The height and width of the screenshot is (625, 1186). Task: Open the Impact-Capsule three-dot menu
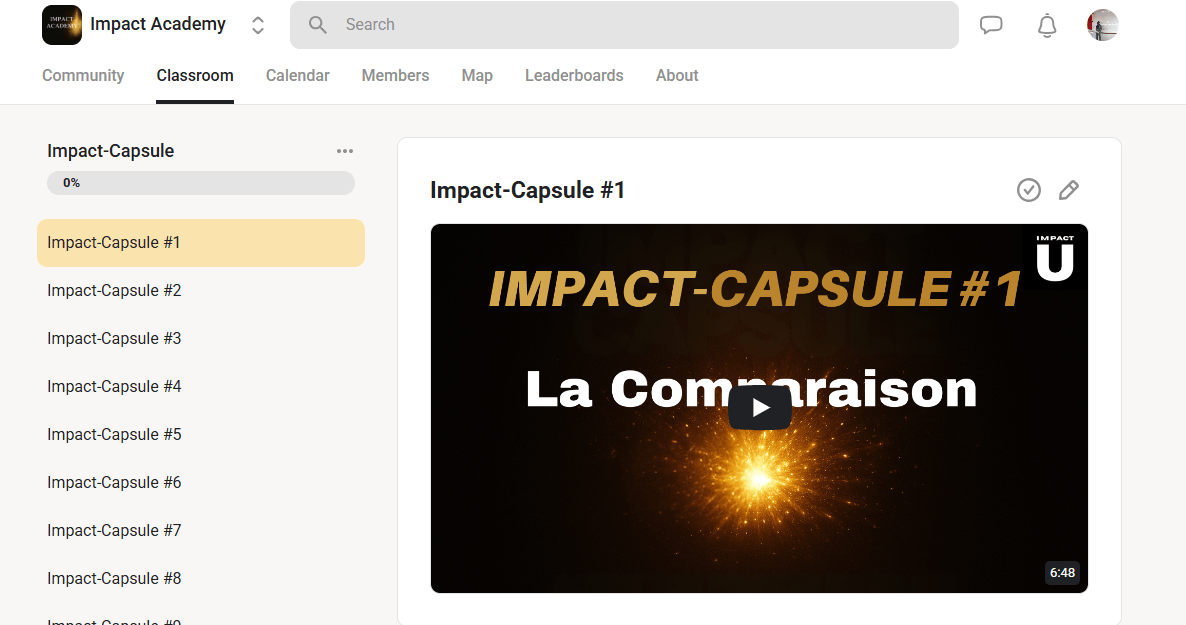(x=345, y=151)
